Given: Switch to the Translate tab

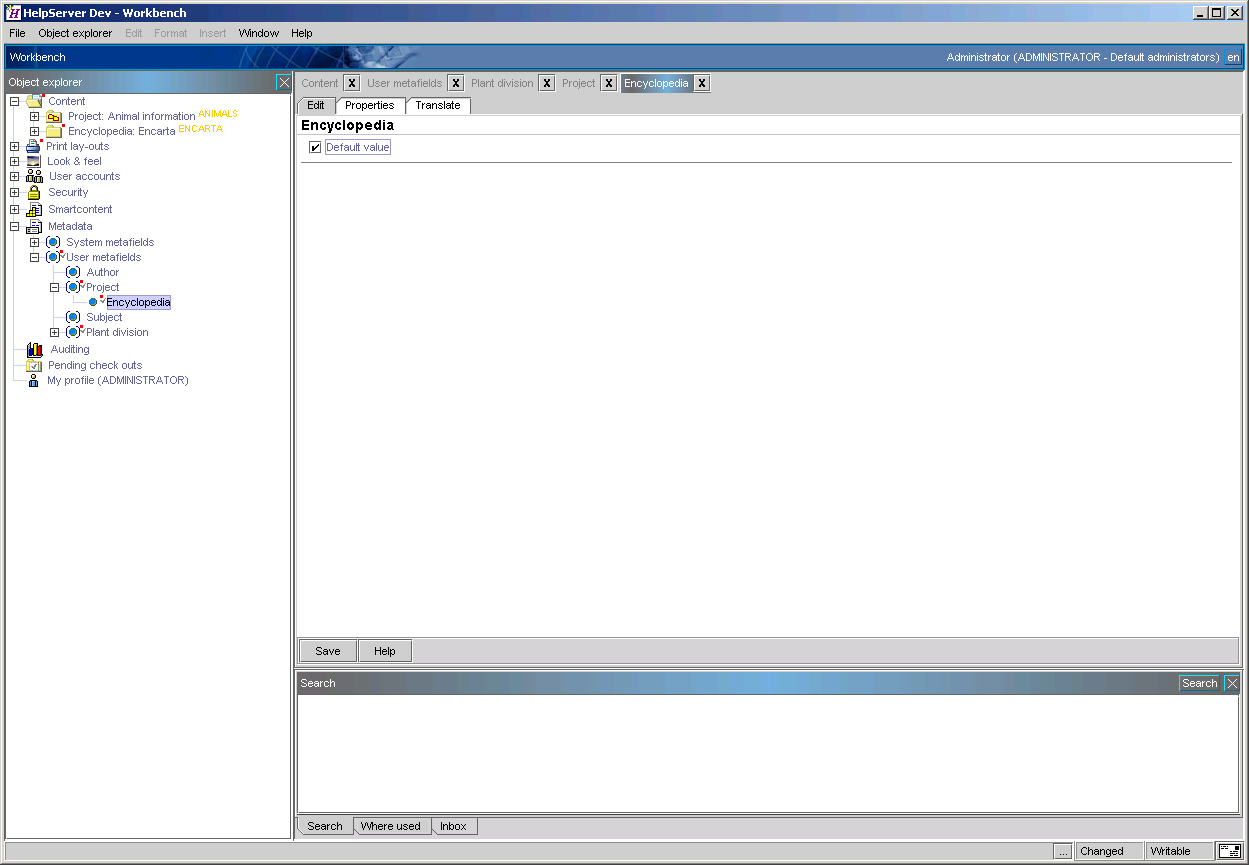Looking at the screenshot, I should [x=438, y=105].
